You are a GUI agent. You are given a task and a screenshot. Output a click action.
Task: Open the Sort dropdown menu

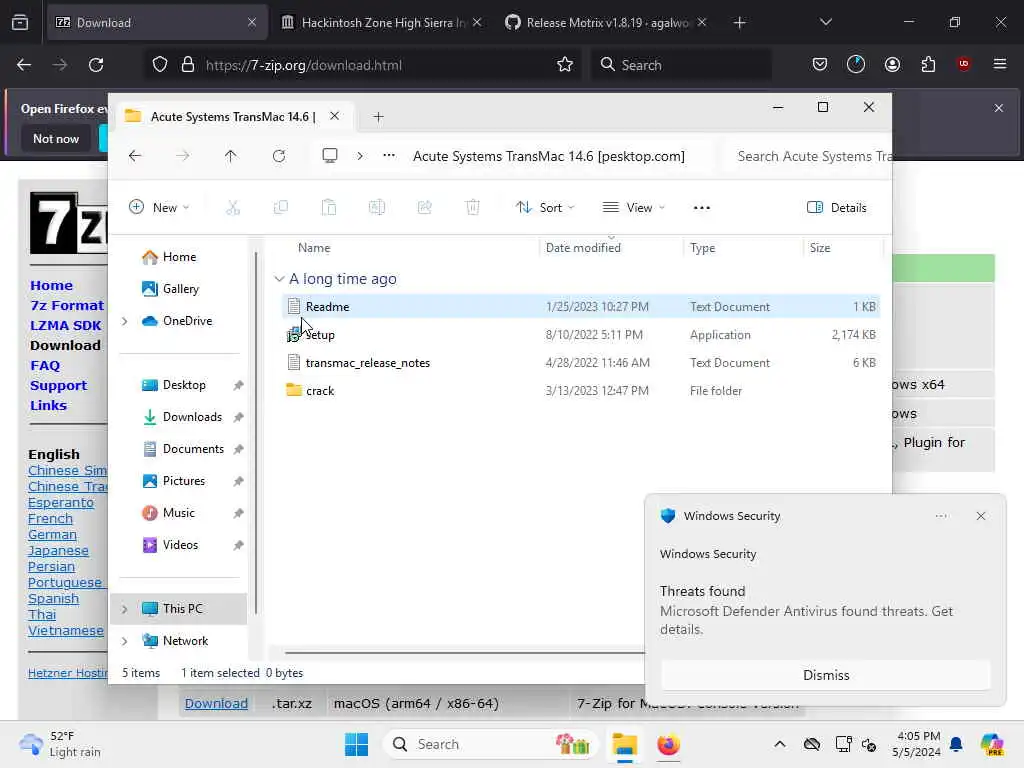(545, 208)
